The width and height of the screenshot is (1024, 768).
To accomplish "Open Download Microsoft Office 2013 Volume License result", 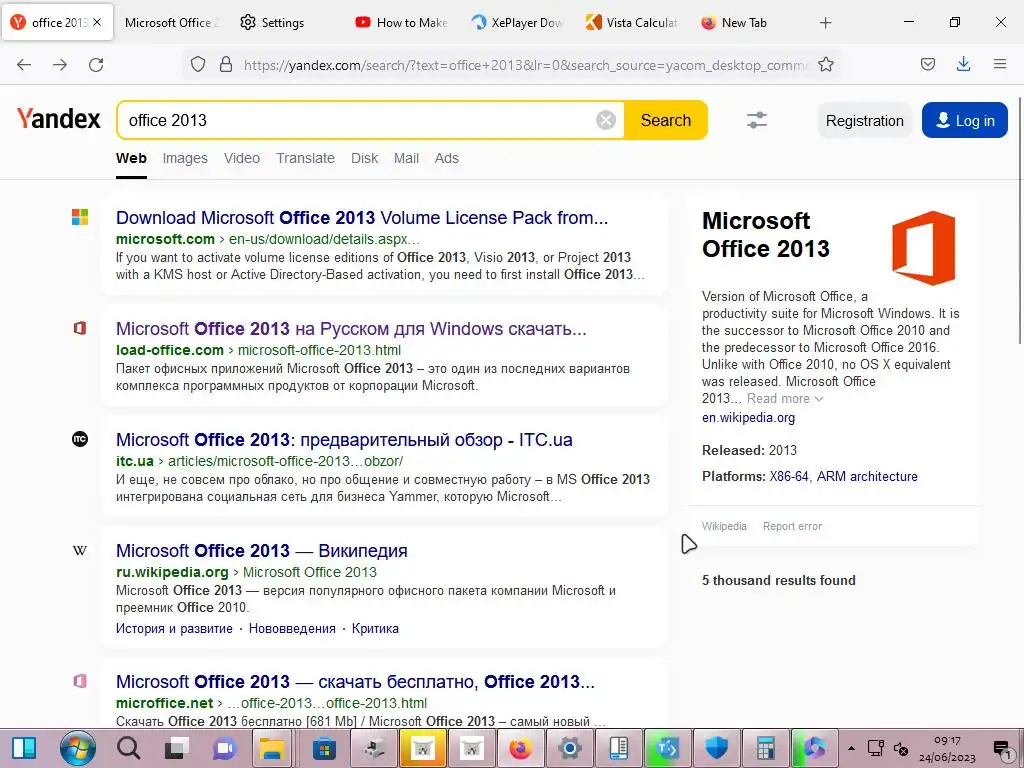I will tap(362, 217).
